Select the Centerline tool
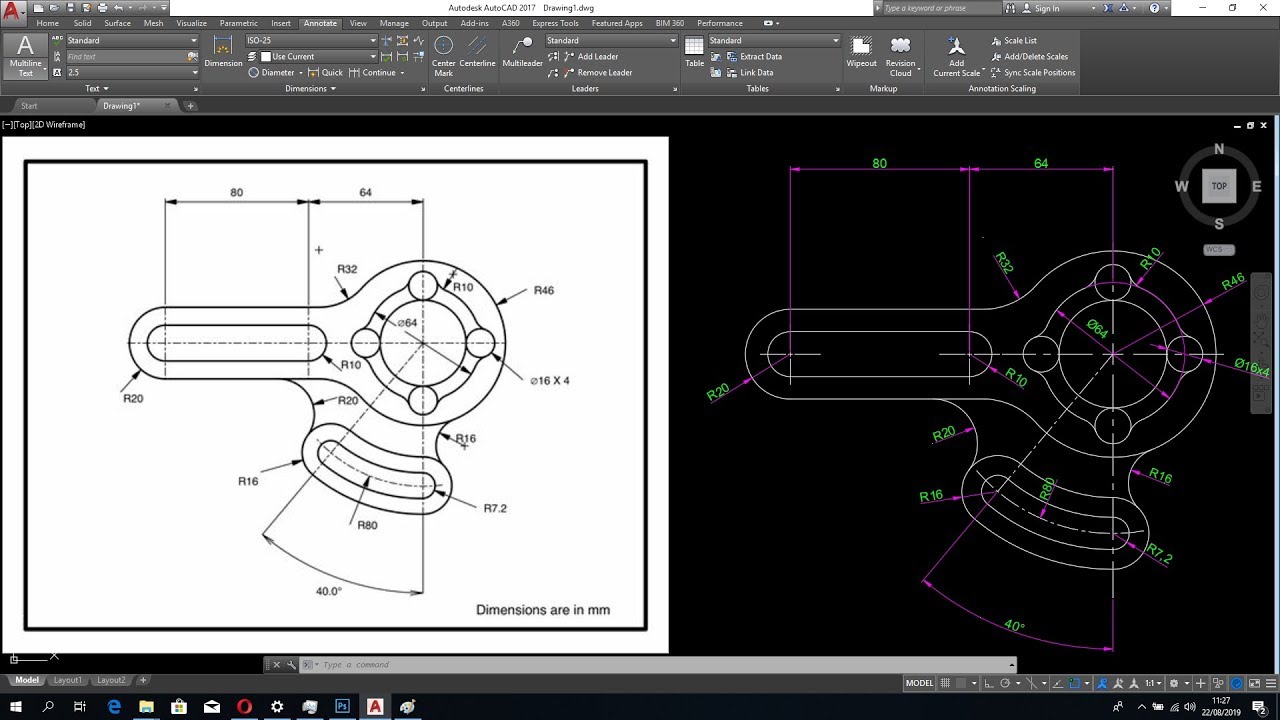Image resolution: width=1280 pixels, height=720 pixels. pos(477,51)
